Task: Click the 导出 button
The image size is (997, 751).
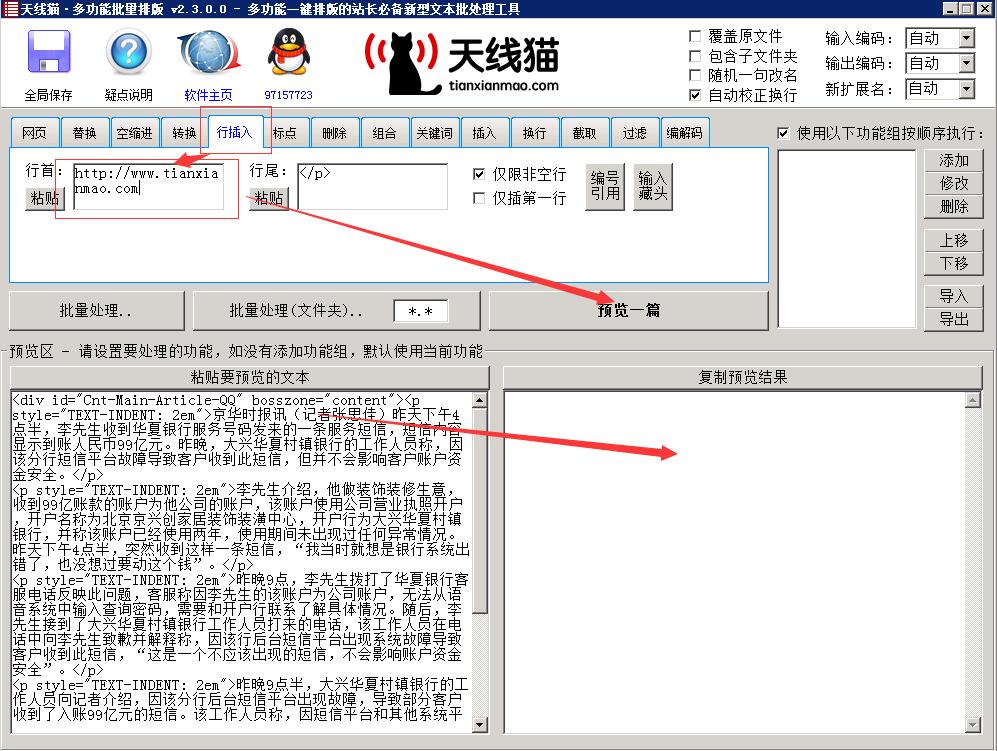Action: click(954, 319)
